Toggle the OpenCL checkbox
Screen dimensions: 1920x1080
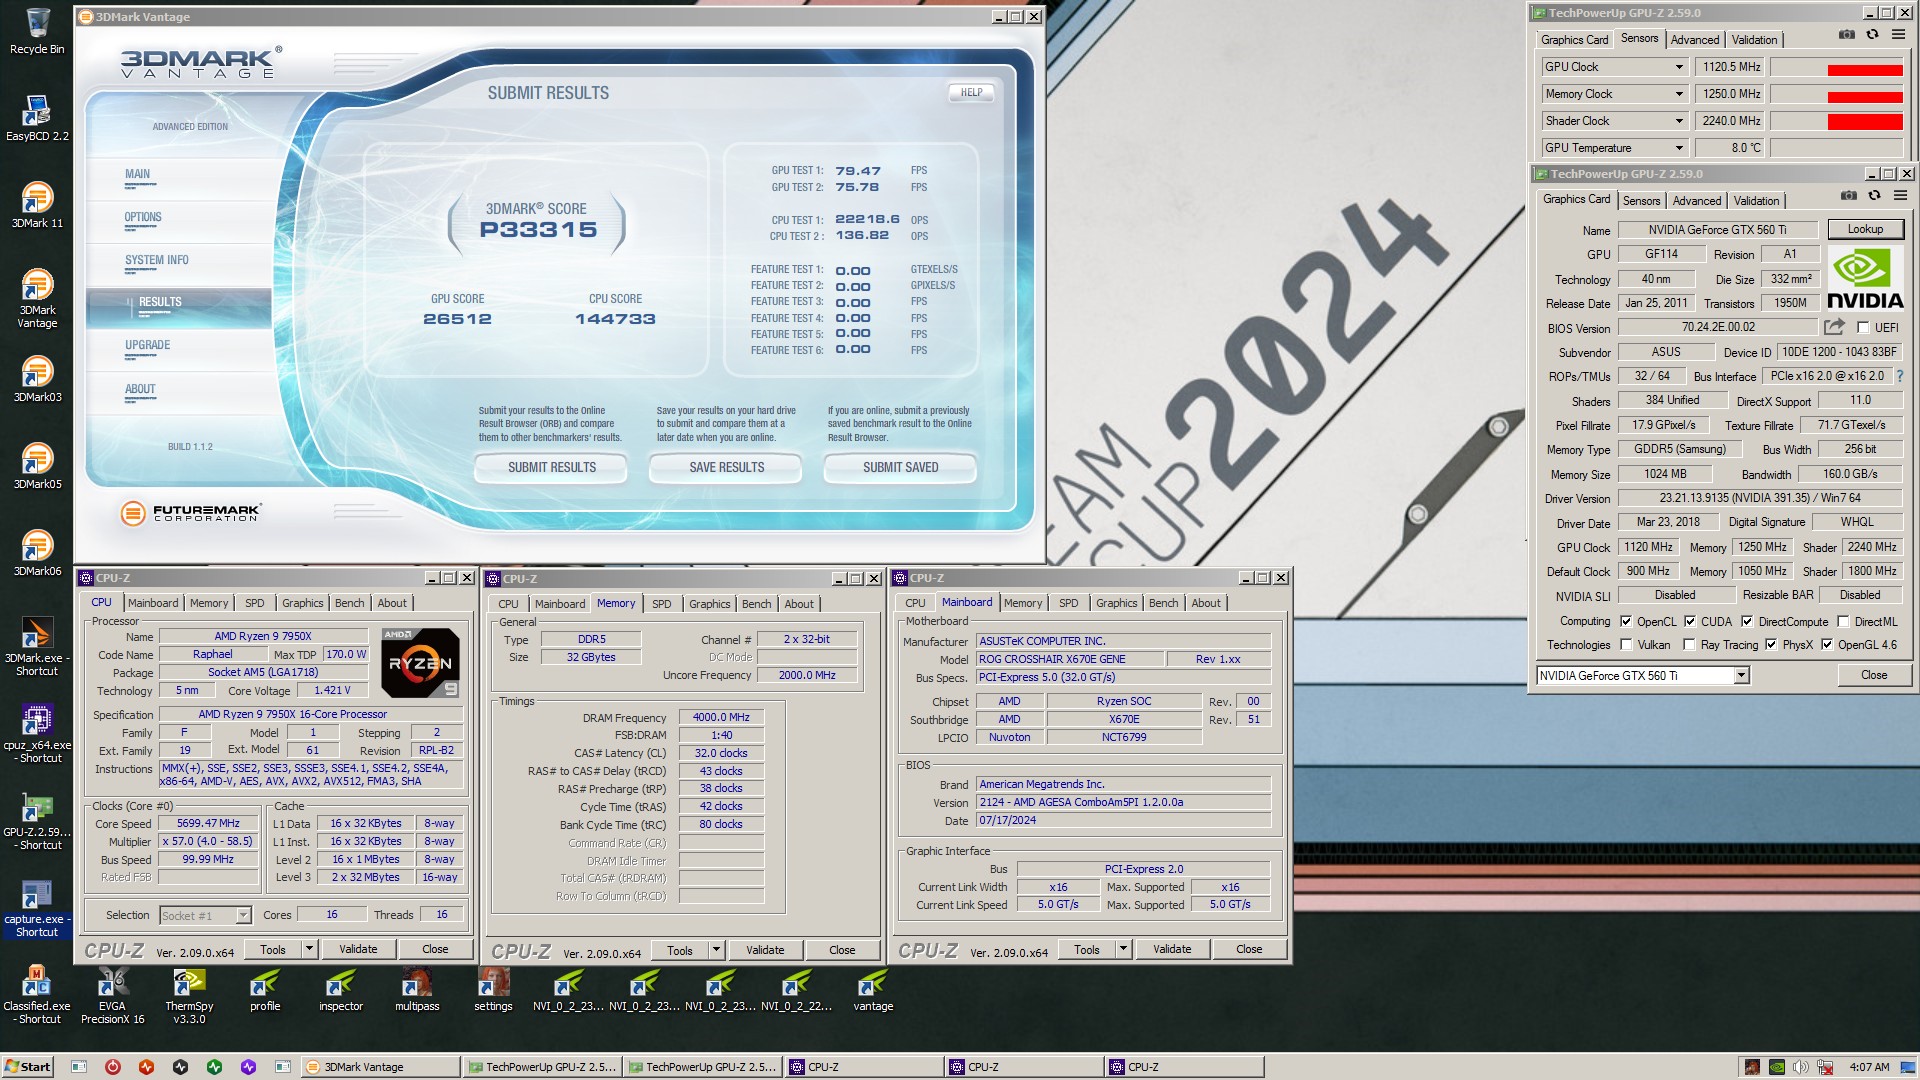pos(1626,621)
